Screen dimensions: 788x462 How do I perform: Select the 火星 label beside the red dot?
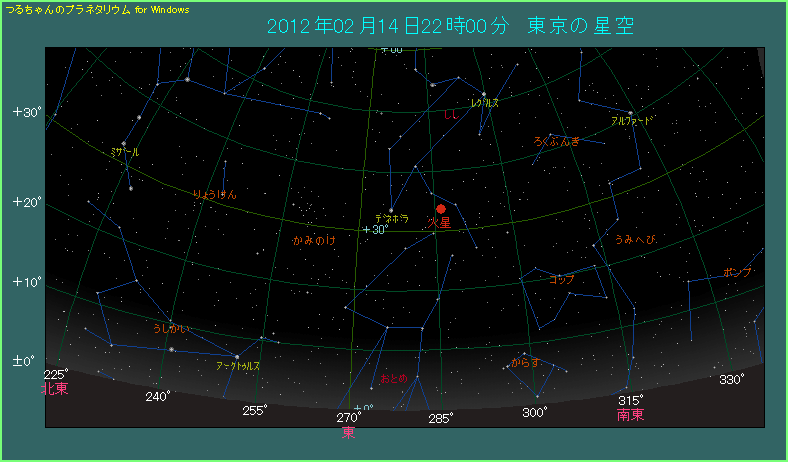click(439, 223)
